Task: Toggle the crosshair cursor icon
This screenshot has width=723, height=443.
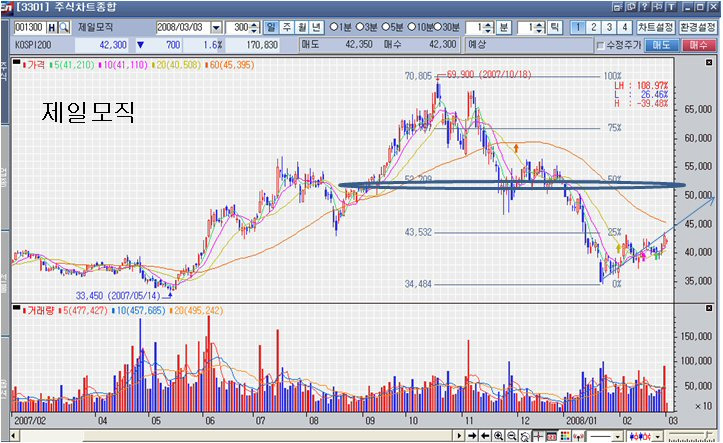Action: [538, 436]
